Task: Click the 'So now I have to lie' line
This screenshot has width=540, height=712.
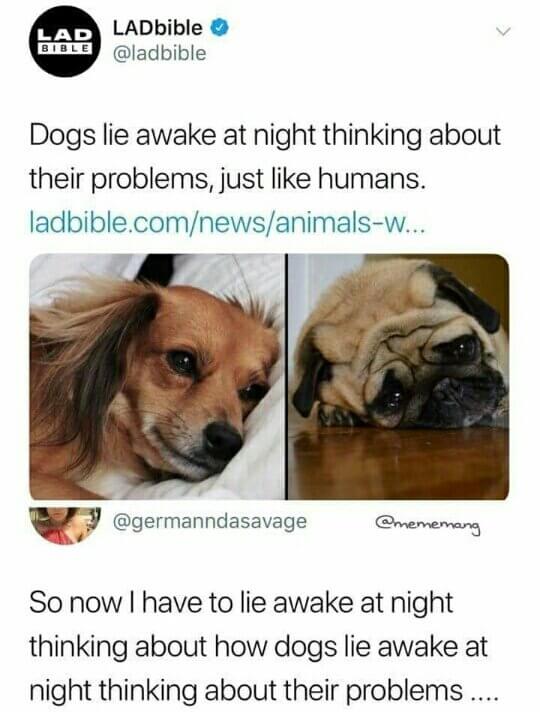Action: click(241, 603)
